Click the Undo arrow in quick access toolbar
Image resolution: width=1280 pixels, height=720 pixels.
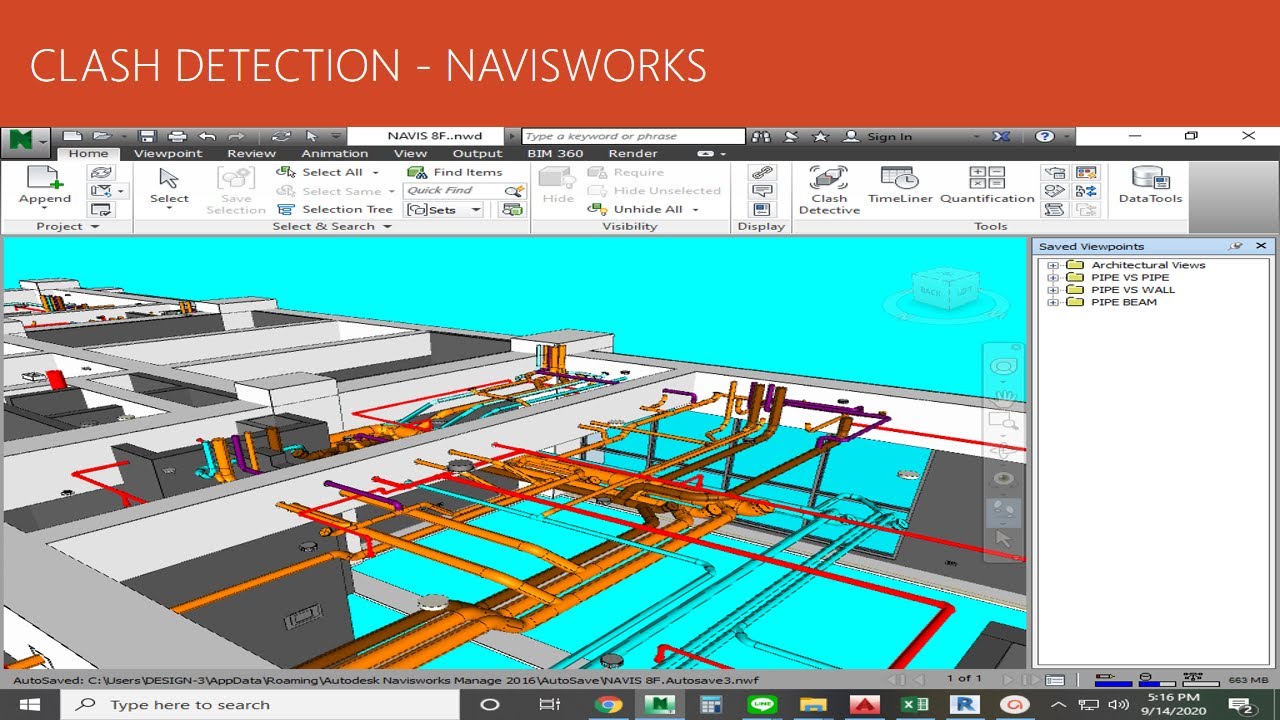tap(207, 136)
